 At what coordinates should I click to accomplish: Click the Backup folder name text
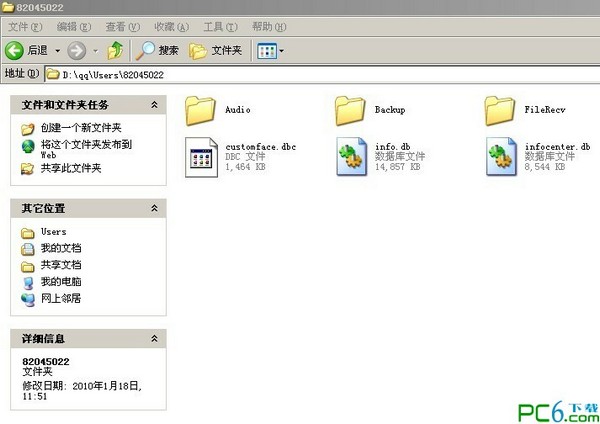390,110
